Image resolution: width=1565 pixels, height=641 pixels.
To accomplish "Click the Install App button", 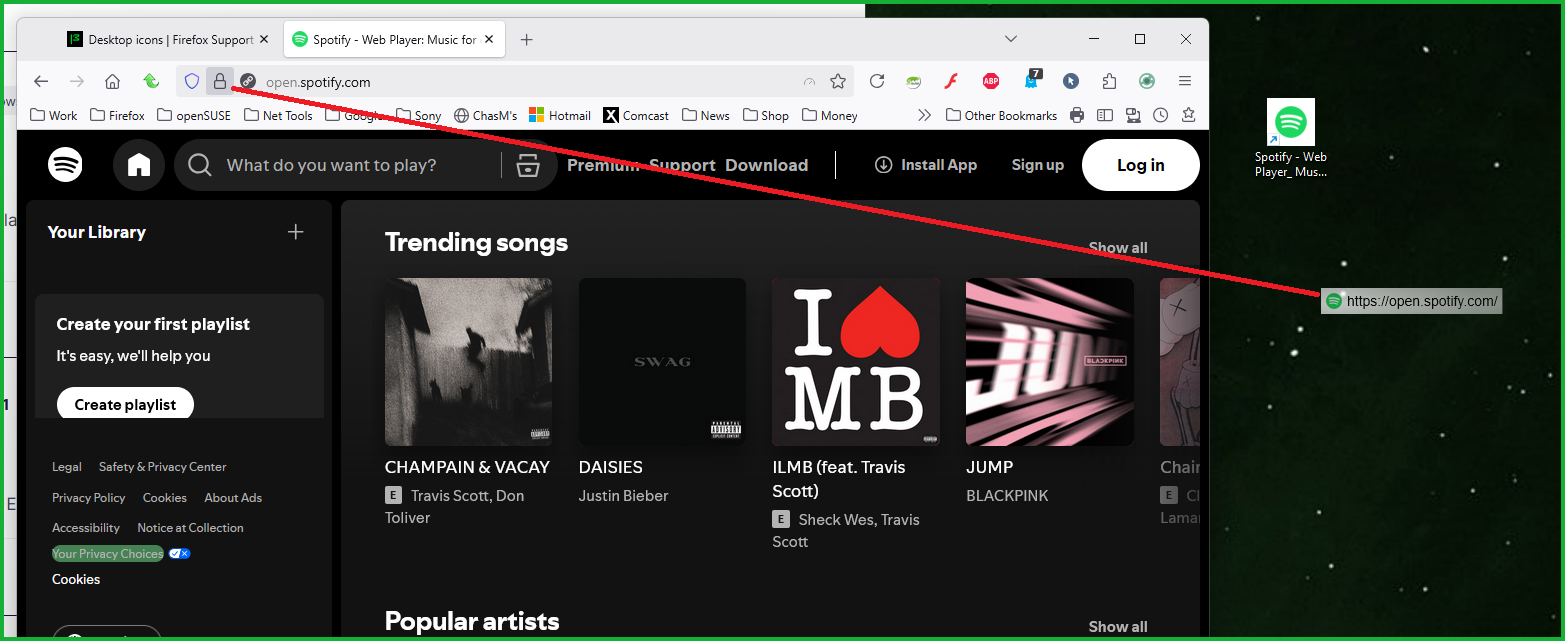I will pos(926,165).
